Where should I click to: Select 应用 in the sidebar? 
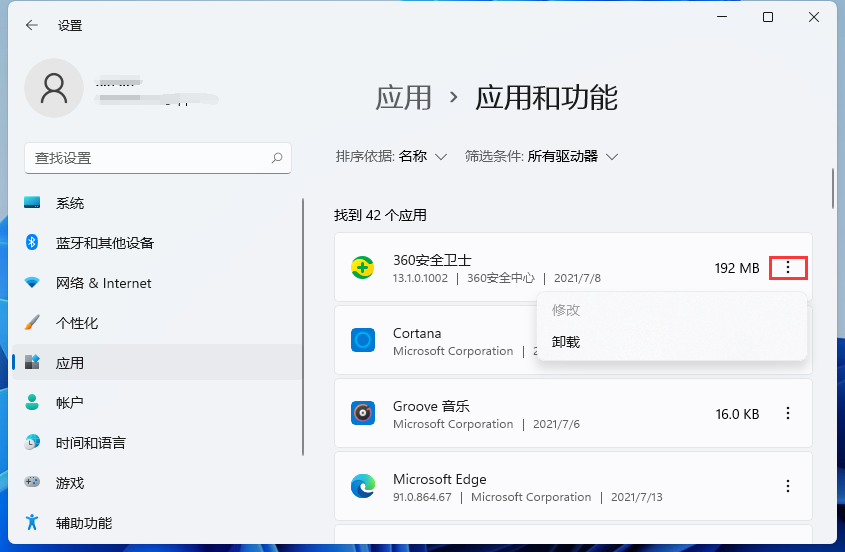[x=157, y=363]
